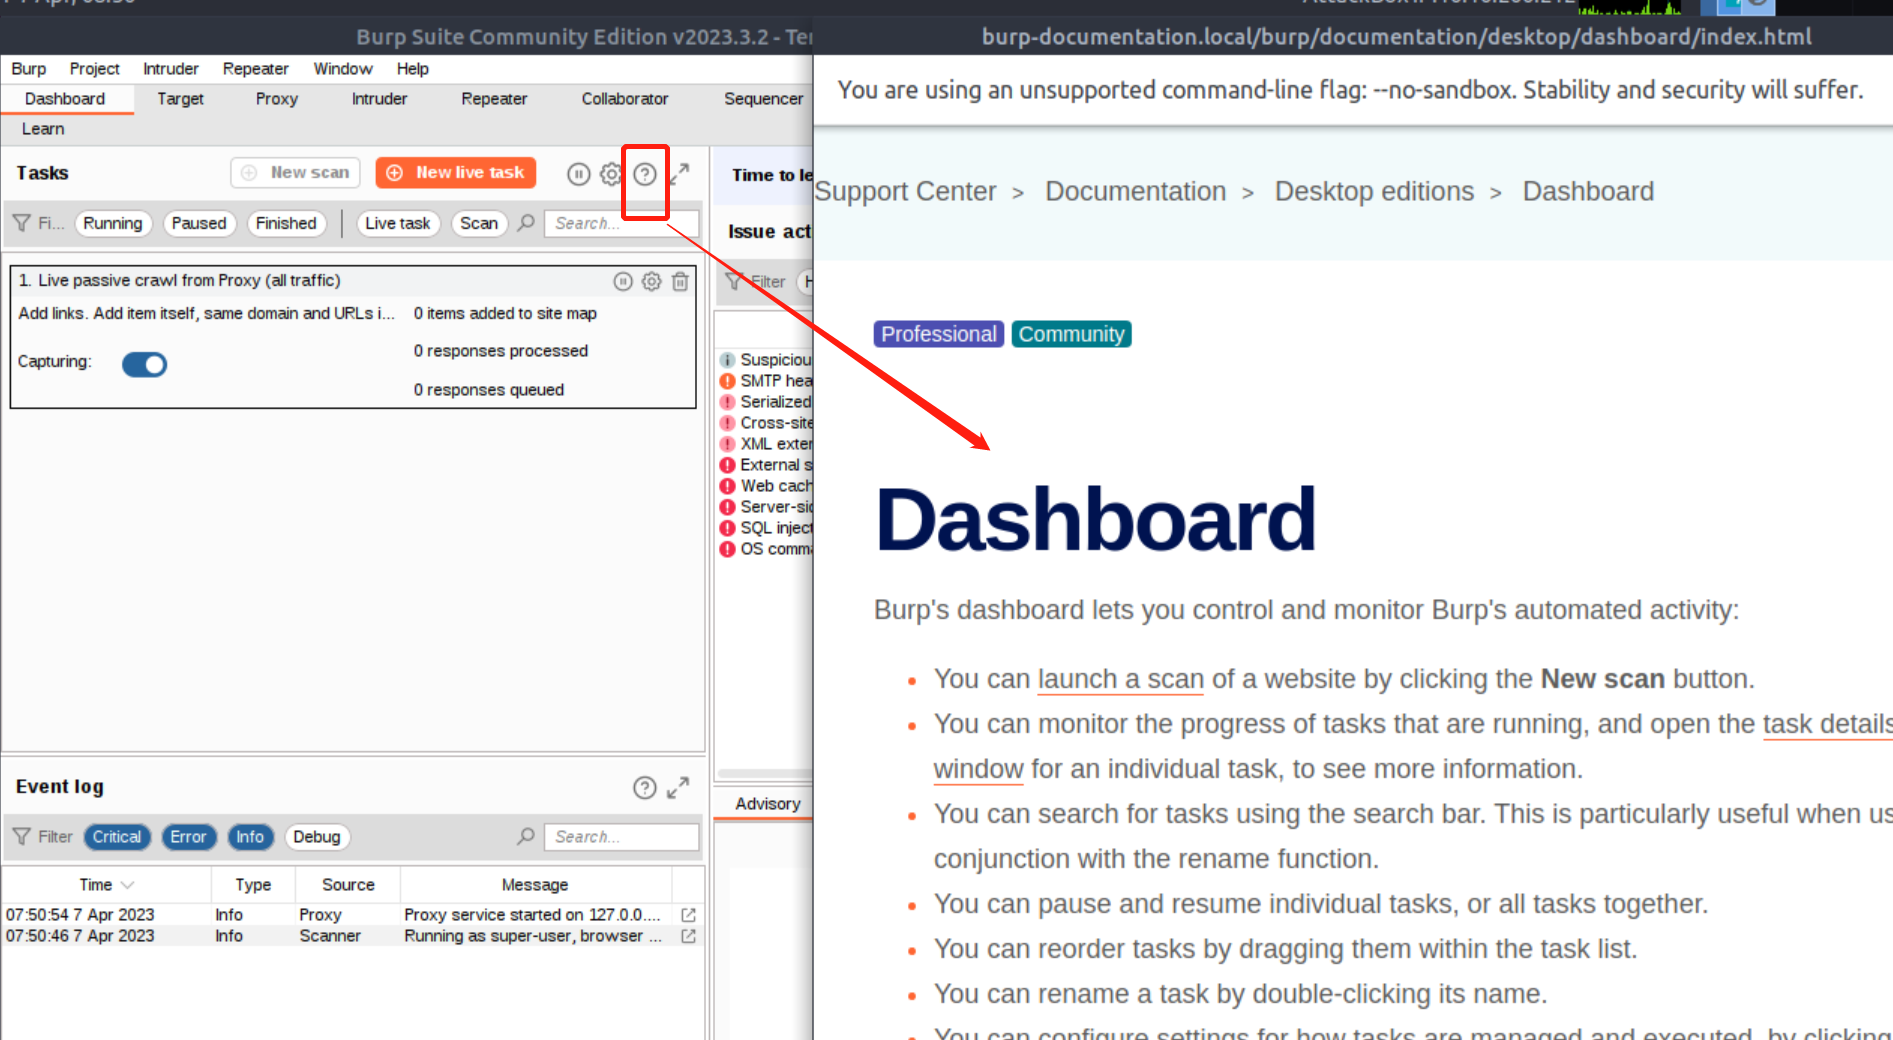This screenshot has height=1040, width=1893.
Task: Open task settings gear in Tasks header
Action: tap(611, 174)
